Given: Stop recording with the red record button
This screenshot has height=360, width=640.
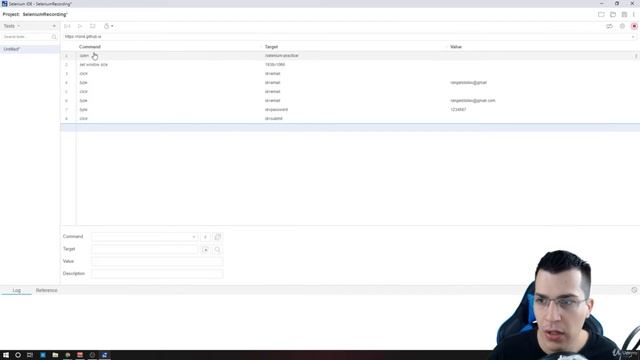Looking at the screenshot, I should (634, 26).
